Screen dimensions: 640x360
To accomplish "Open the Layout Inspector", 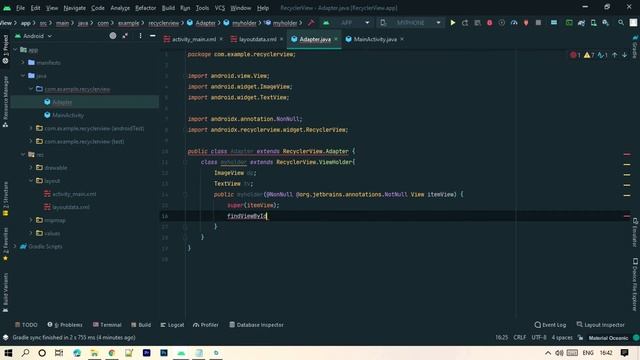I will point(600,325).
